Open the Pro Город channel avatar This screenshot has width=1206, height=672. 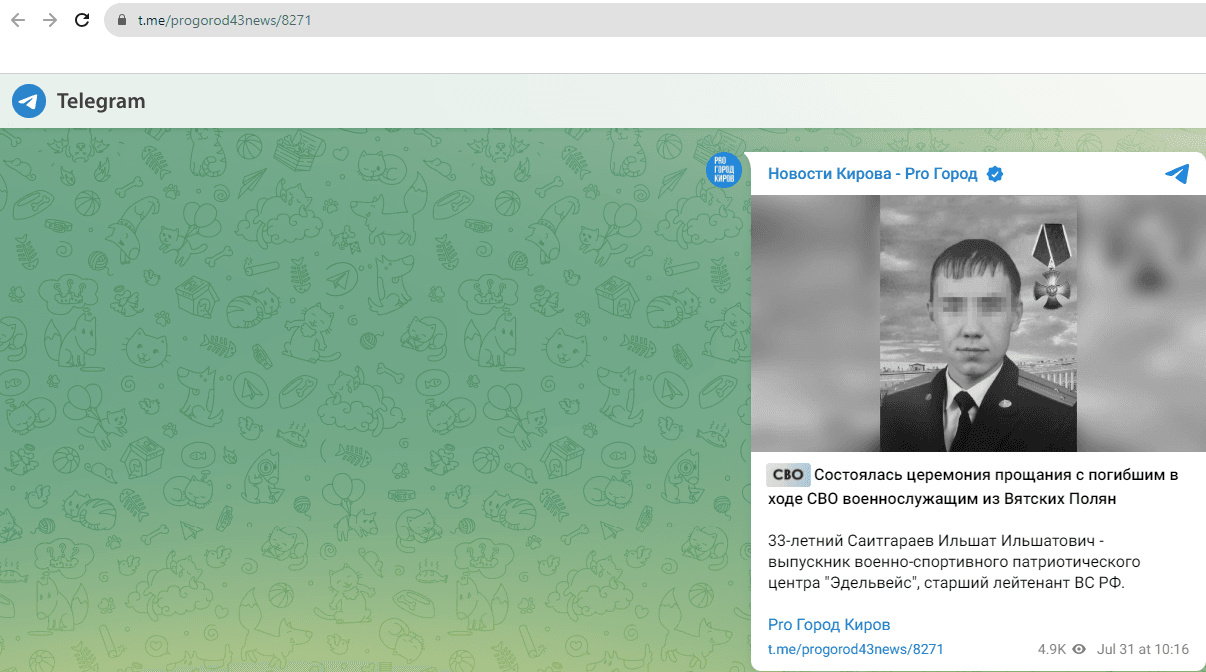coord(724,170)
